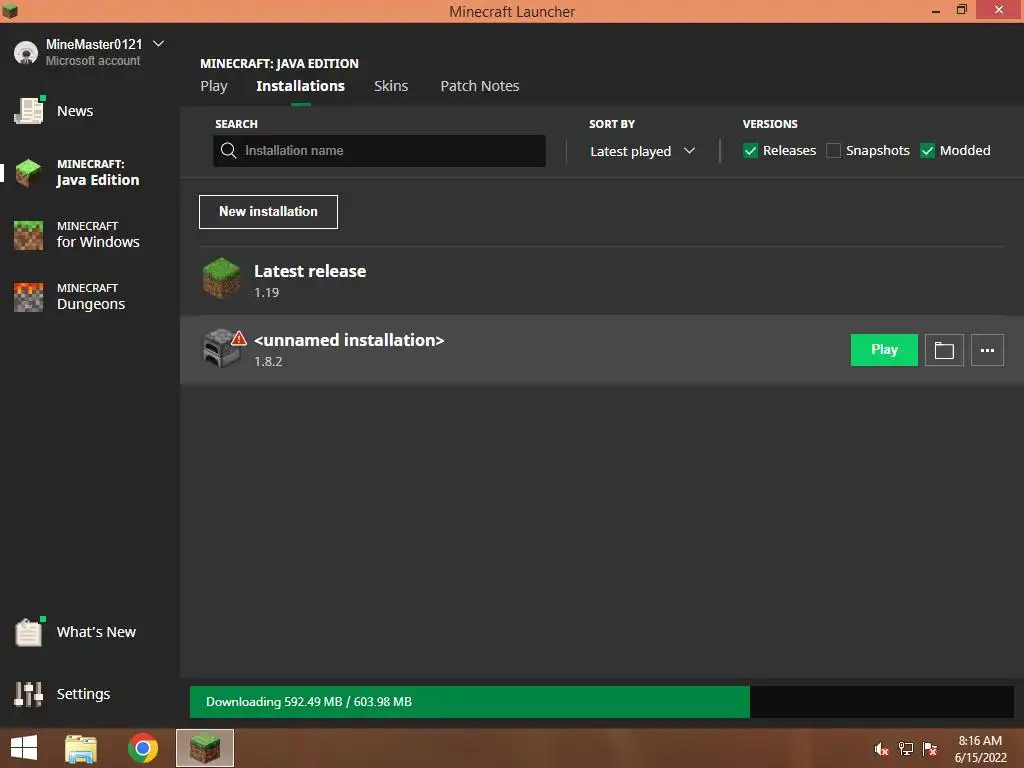Select Minecraft Dungeons lava block icon
This screenshot has width=1024, height=768.
click(x=29, y=297)
